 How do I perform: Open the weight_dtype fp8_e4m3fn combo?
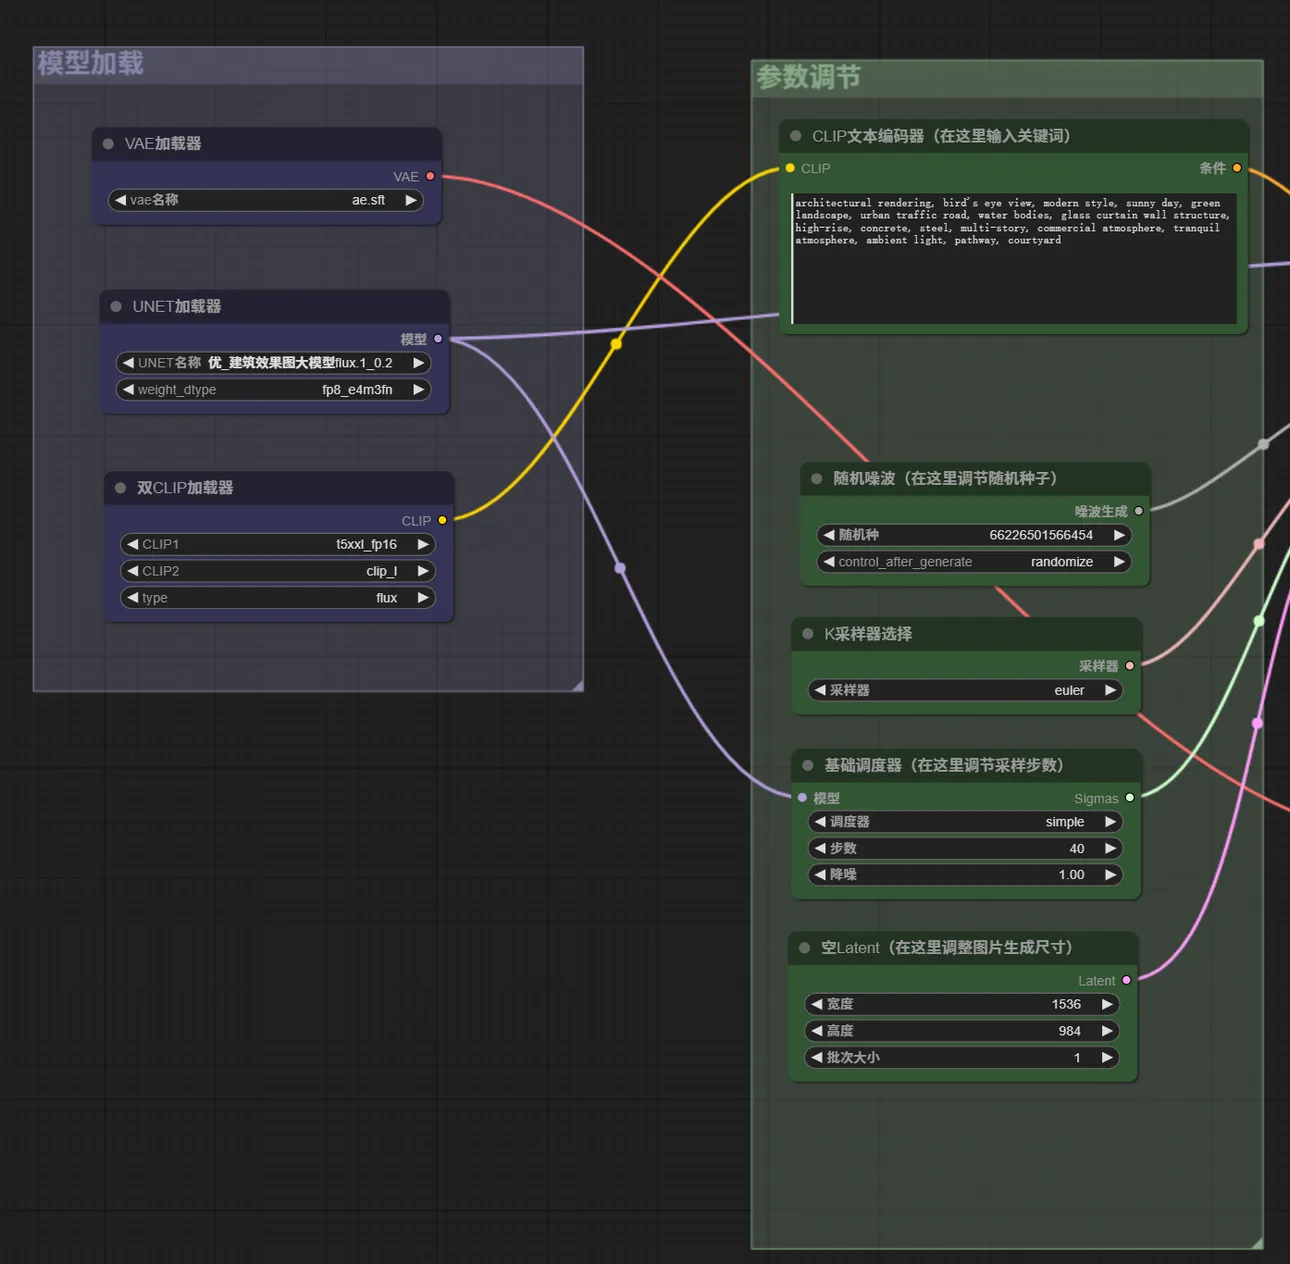273,390
